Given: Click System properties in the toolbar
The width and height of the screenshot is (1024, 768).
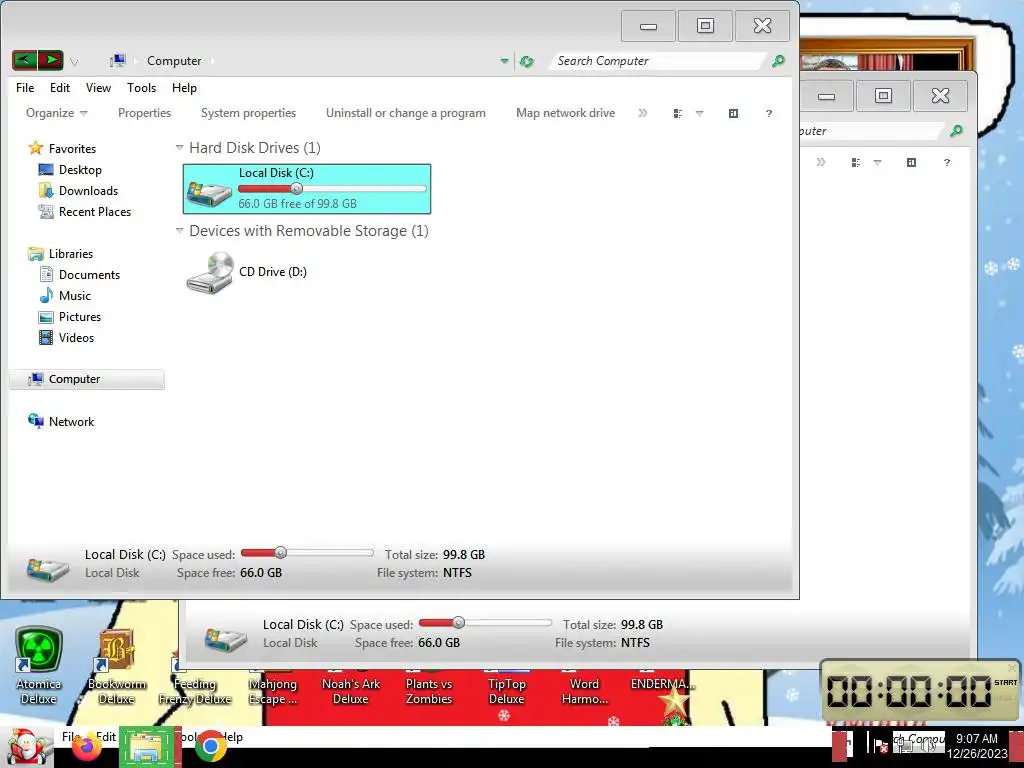Looking at the screenshot, I should point(248,113).
